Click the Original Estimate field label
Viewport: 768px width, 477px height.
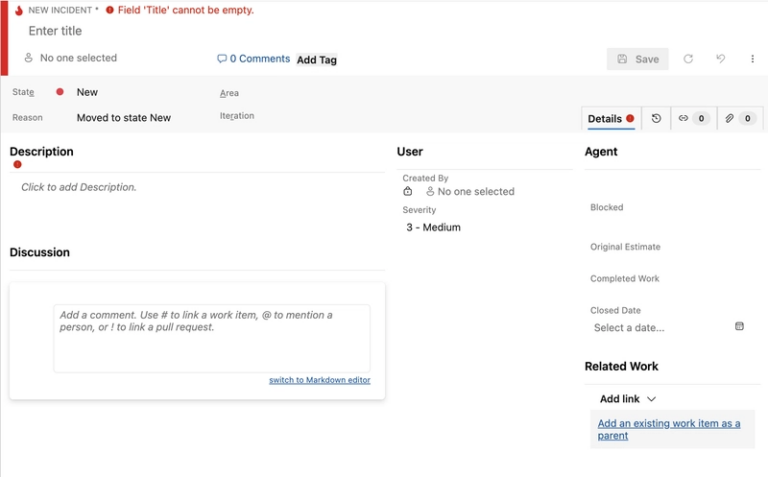(x=625, y=247)
